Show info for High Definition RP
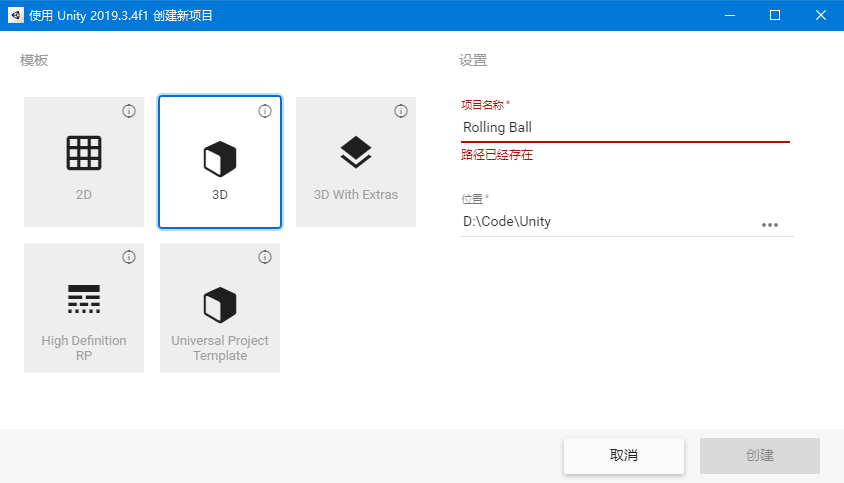This screenshot has width=844, height=483. (129, 257)
